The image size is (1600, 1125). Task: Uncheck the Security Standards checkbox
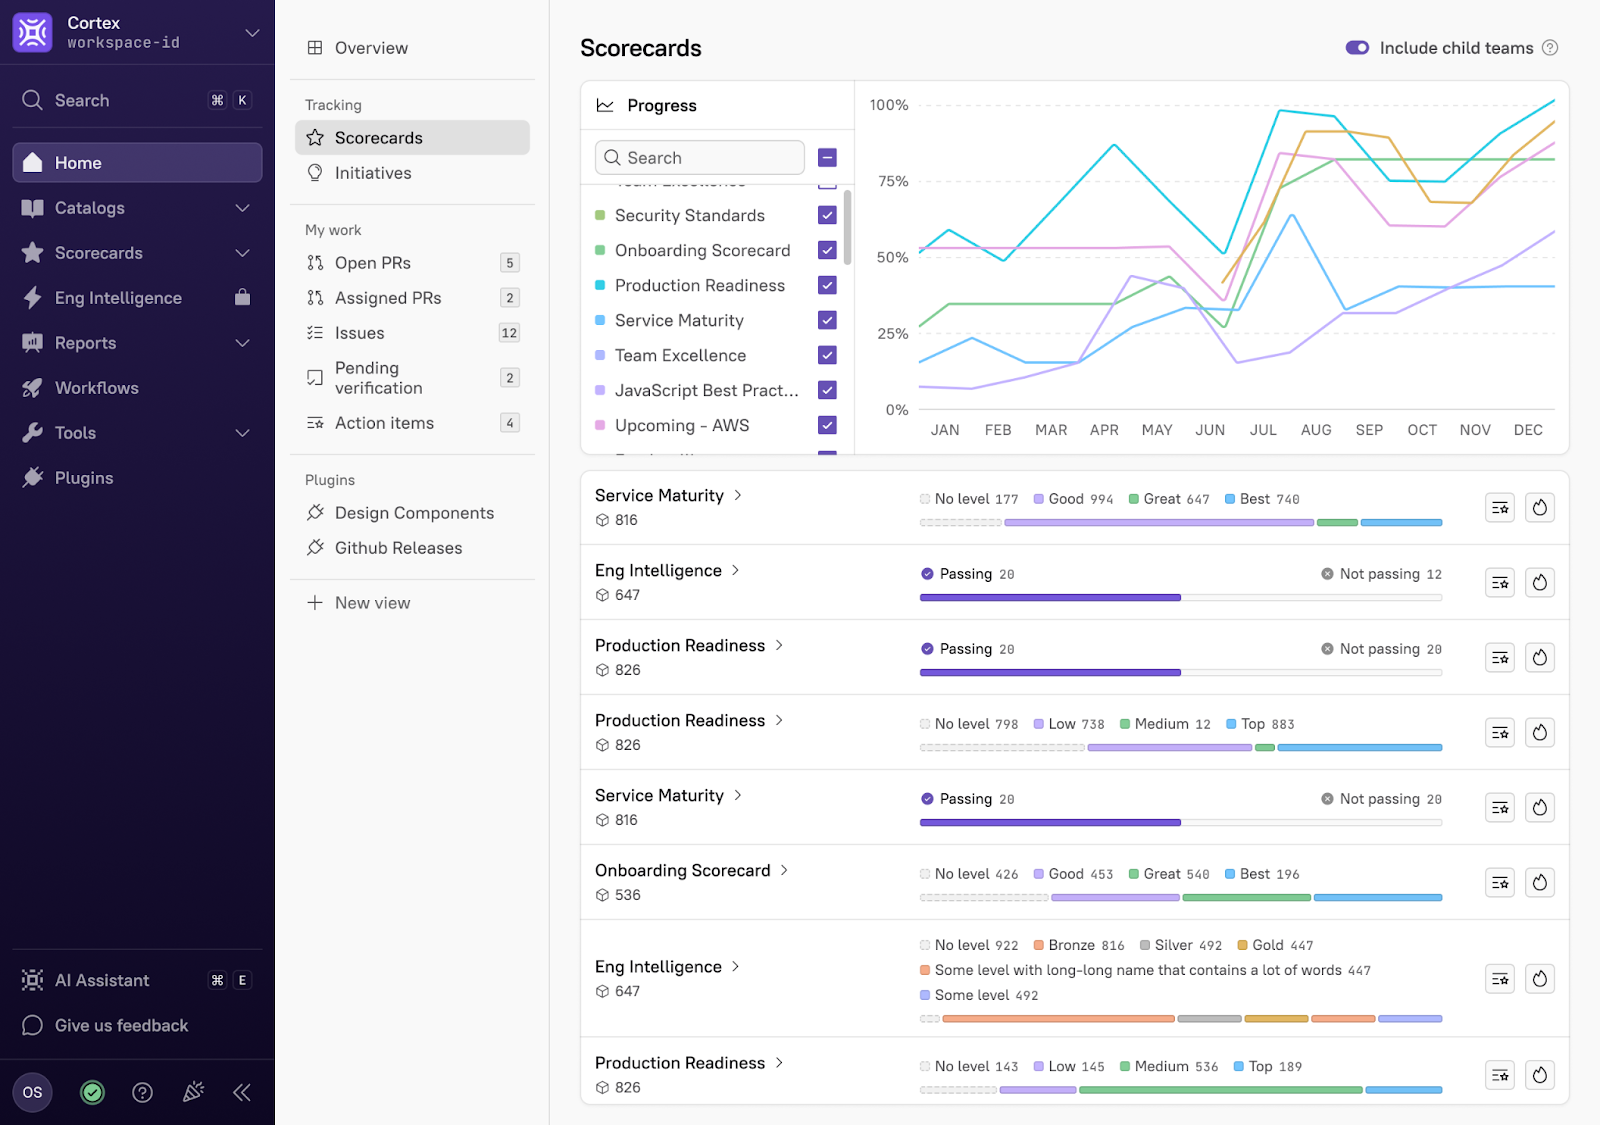[x=827, y=215]
